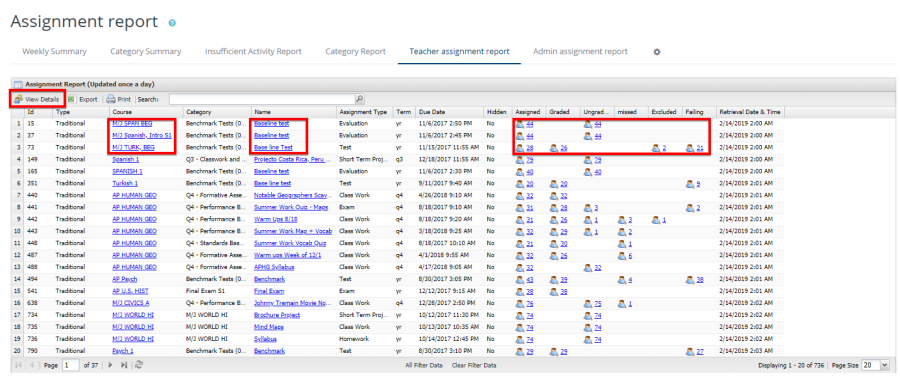This screenshot has height=392, width=900.
Task: Click ungraded students icon for APHG Syllabus
Action: pyautogui.click(x=588, y=267)
